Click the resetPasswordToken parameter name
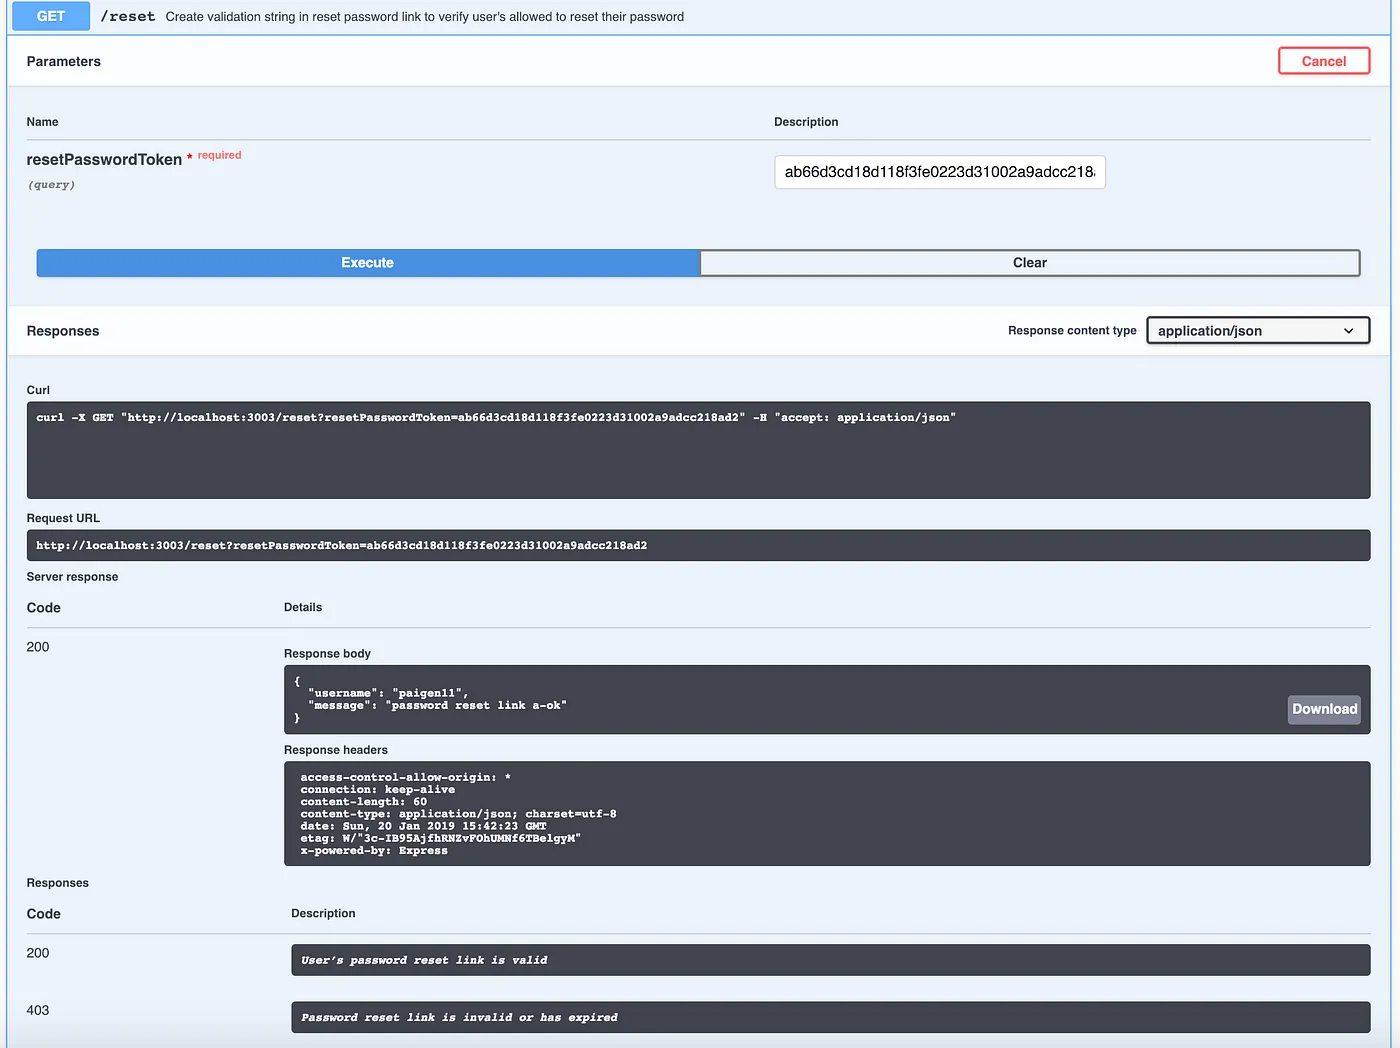 coord(104,160)
